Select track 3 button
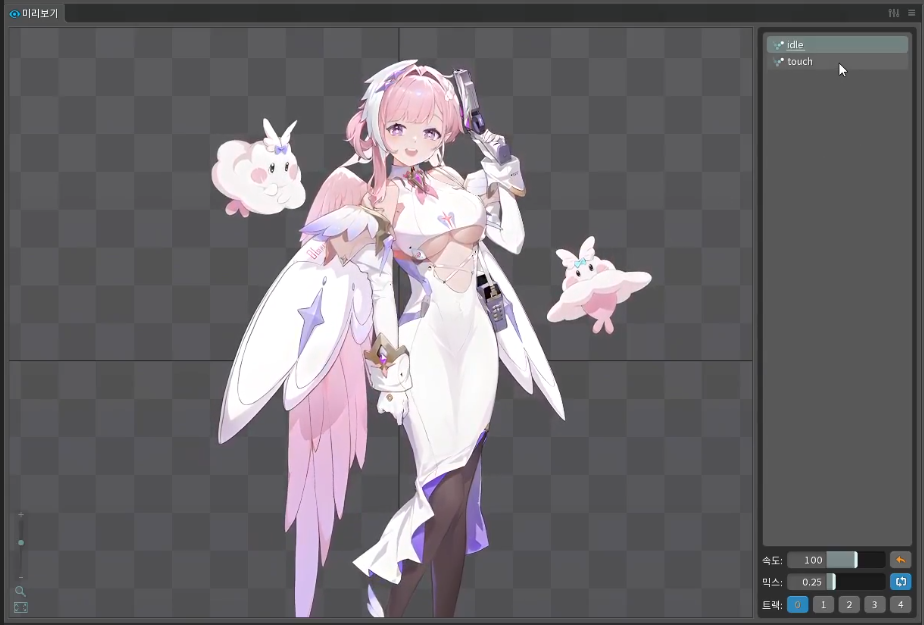The width and height of the screenshot is (924, 625). tap(874, 604)
